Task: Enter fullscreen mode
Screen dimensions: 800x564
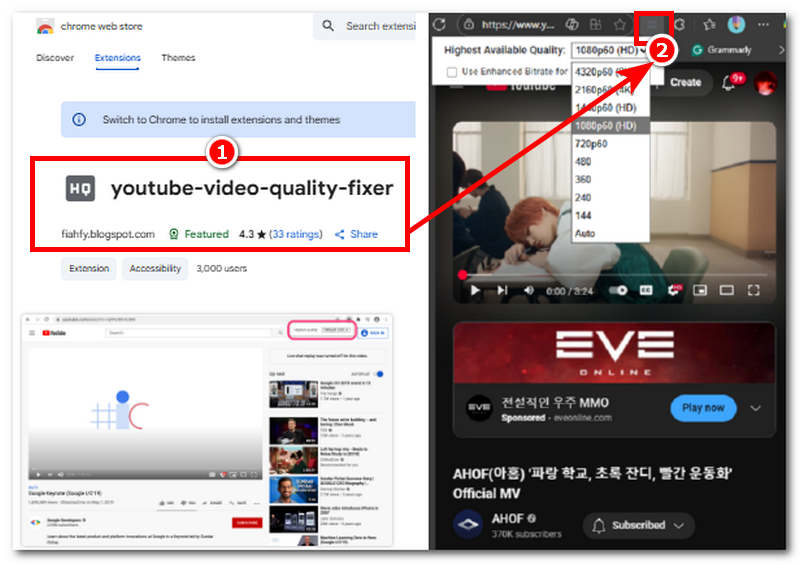Action: coord(753,290)
